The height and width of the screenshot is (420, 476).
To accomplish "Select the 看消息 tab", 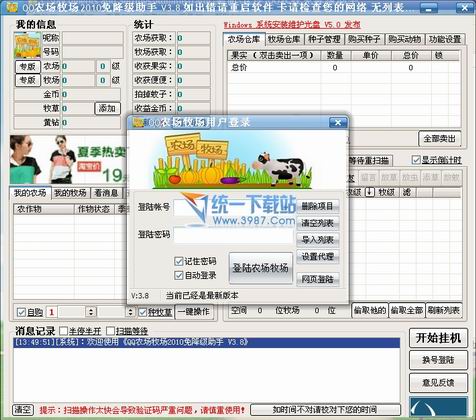I will click(x=106, y=193).
